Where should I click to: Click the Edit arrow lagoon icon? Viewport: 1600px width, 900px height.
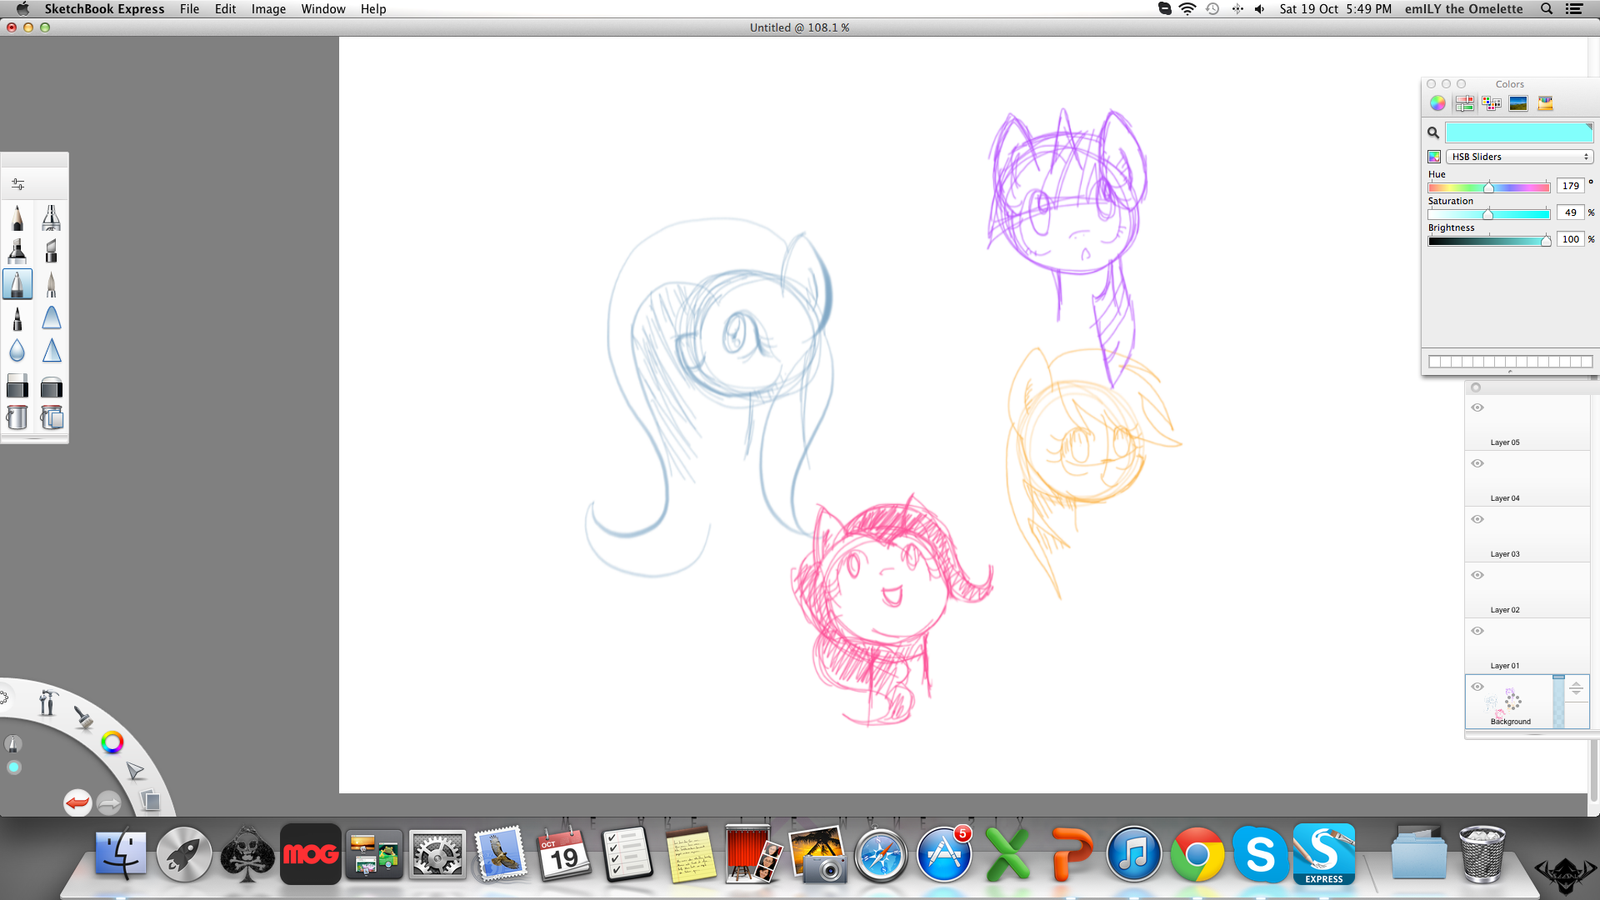[x=134, y=771]
